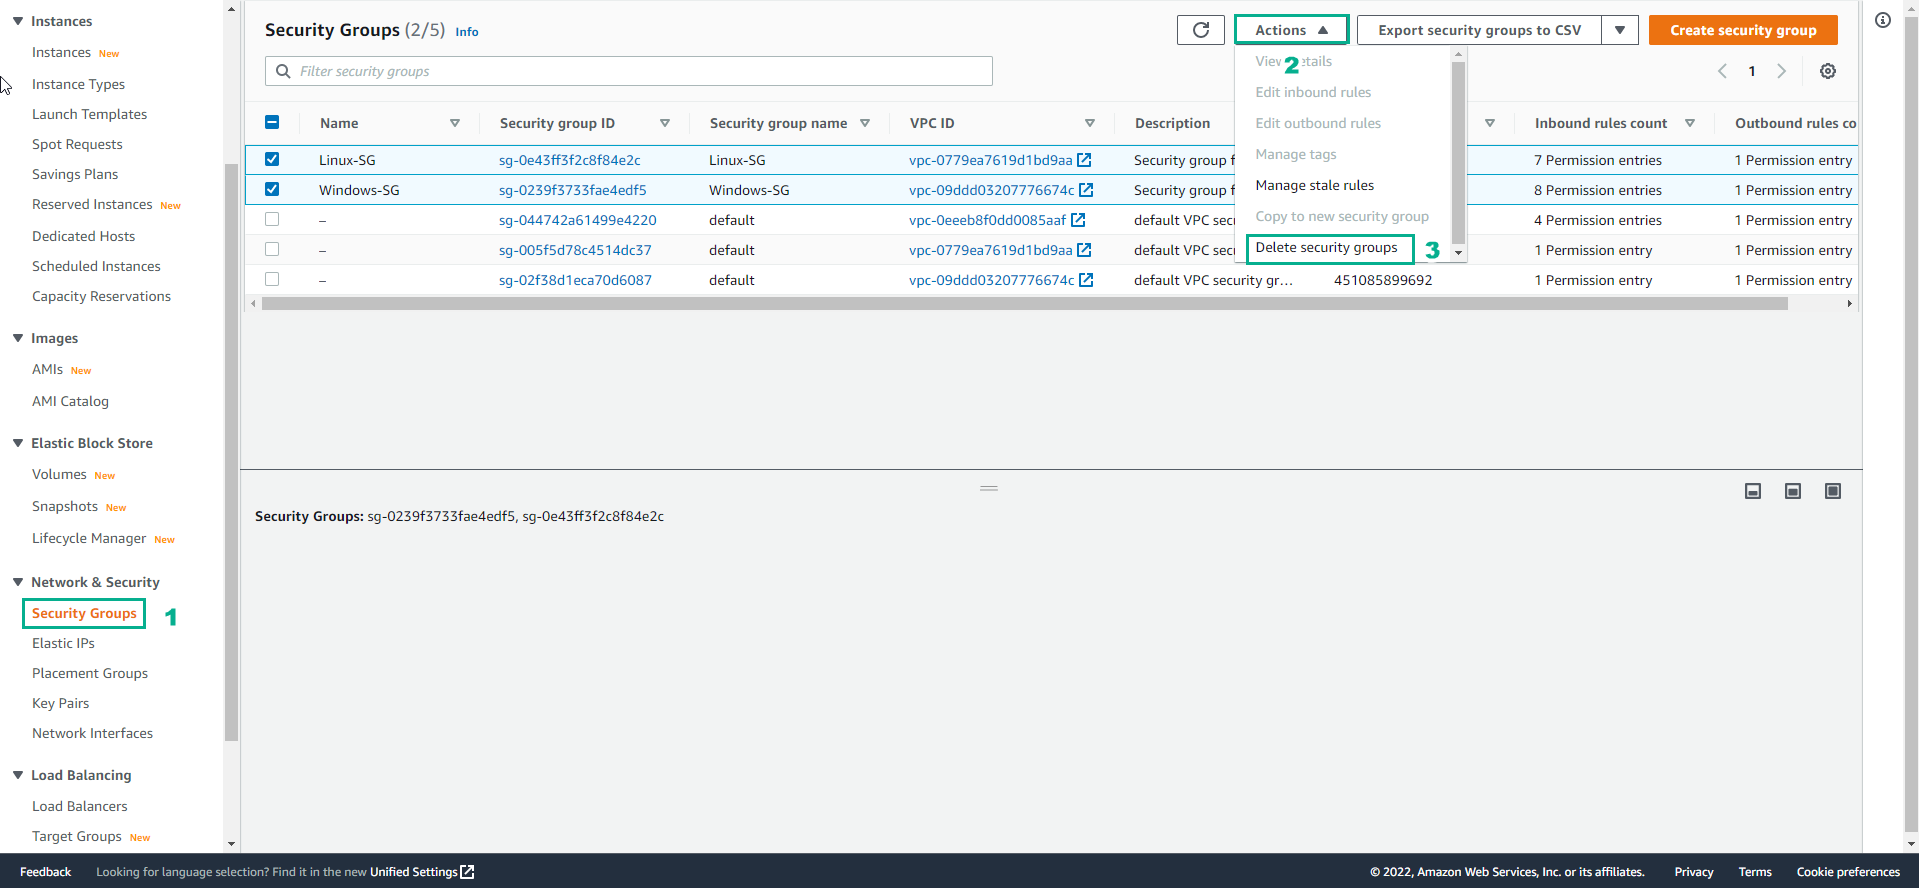Viewport: 1919px width, 888px height.
Task: Deselect all rows with header checkbox
Action: 272,122
